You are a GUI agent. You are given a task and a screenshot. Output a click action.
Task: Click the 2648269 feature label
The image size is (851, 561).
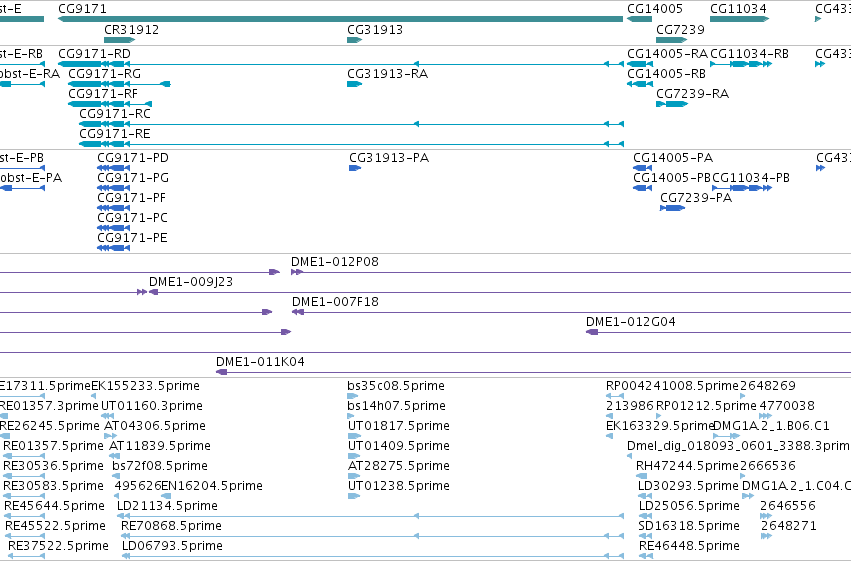click(x=768, y=386)
